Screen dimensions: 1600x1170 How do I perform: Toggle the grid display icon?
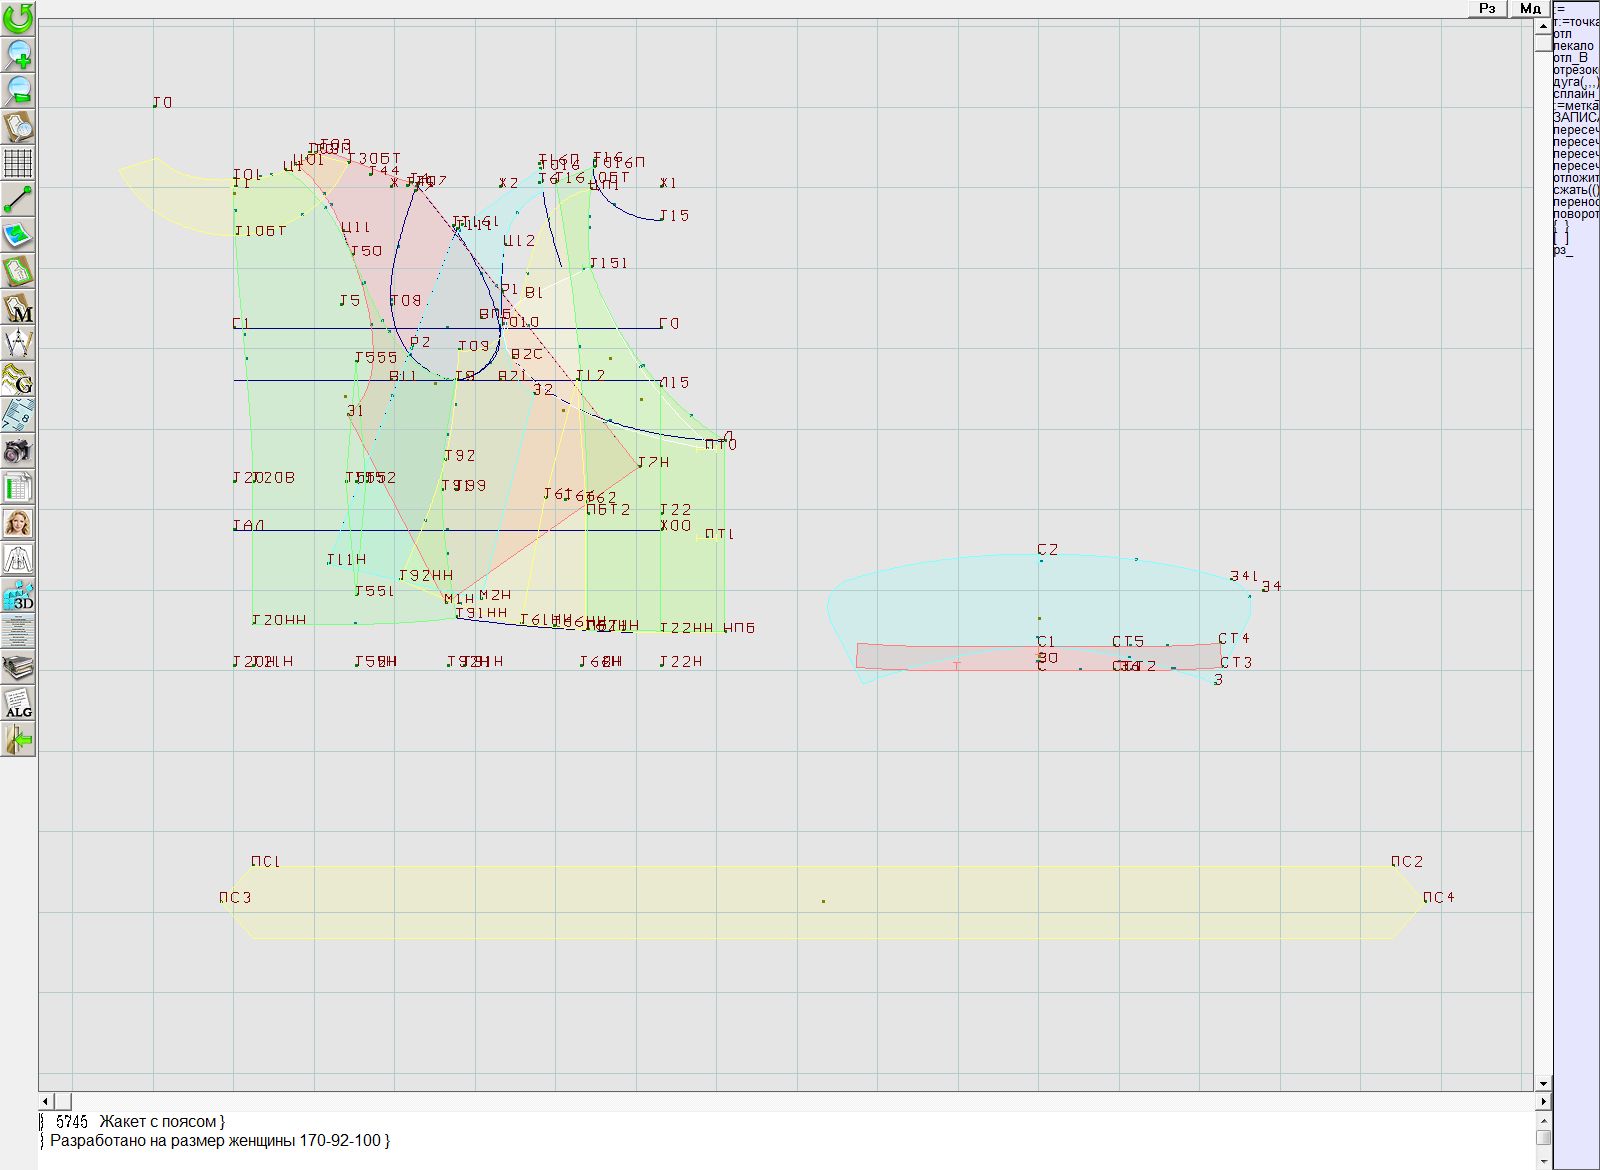pyautogui.click(x=18, y=162)
